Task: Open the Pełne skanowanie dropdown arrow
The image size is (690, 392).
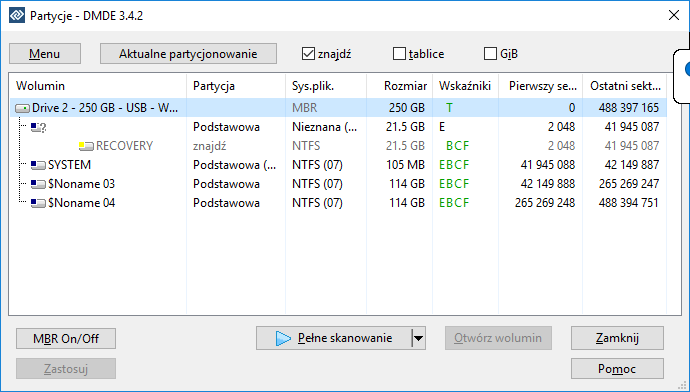Action: (418, 338)
